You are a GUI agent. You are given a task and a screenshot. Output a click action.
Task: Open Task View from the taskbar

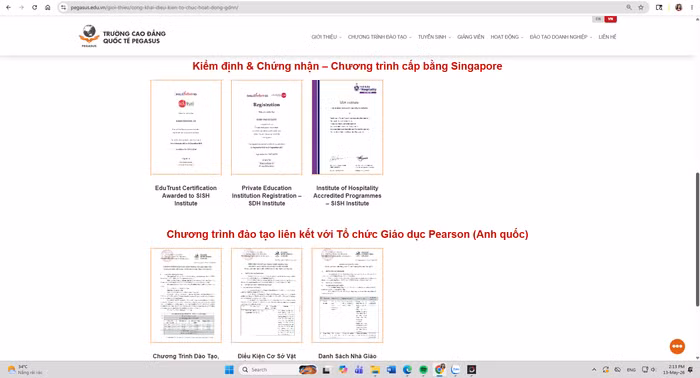[326, 370]
